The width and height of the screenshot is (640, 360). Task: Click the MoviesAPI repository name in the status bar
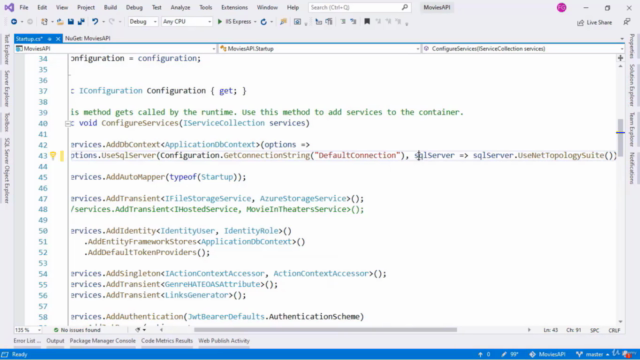click(547, 354)
